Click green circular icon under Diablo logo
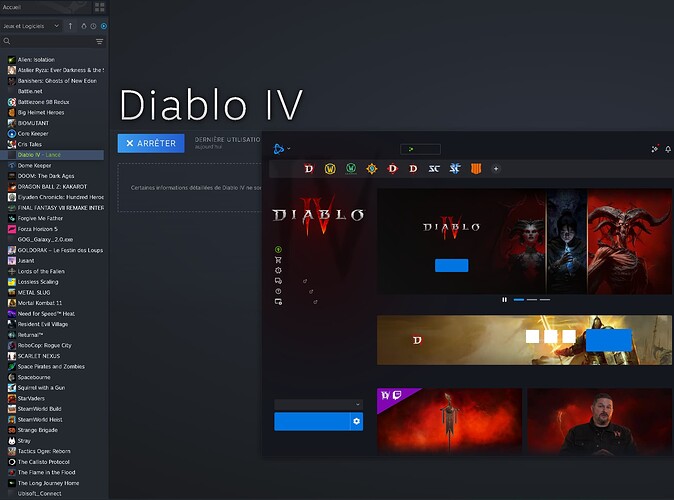674x500 pixels. (x=278, y=249)
